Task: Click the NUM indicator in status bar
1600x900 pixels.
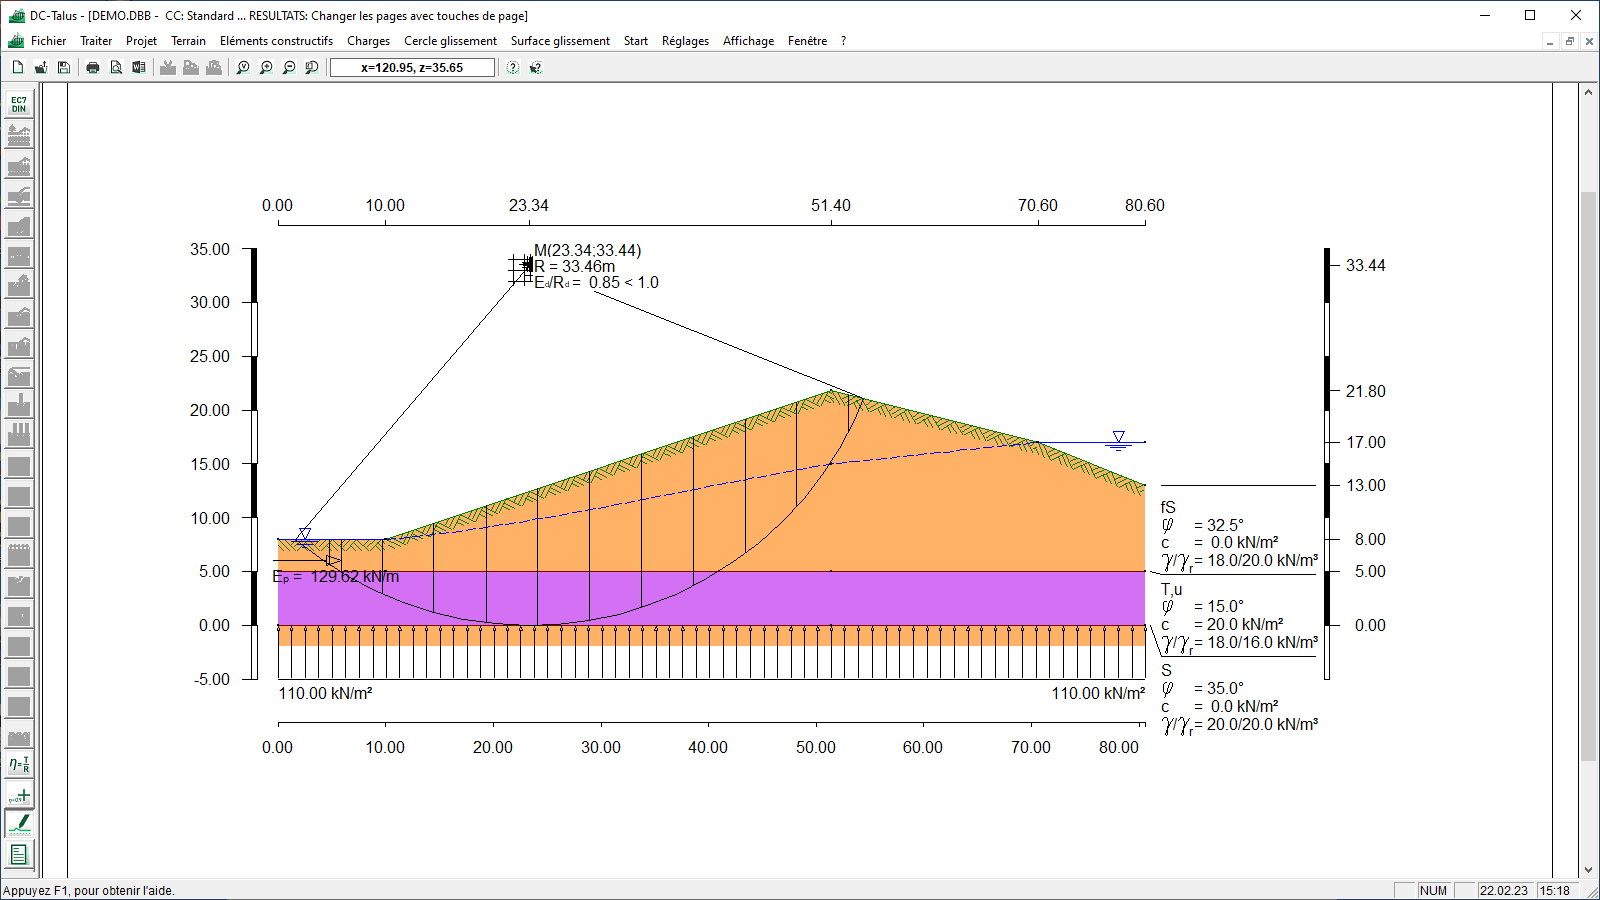Action: coord(1433,890)
